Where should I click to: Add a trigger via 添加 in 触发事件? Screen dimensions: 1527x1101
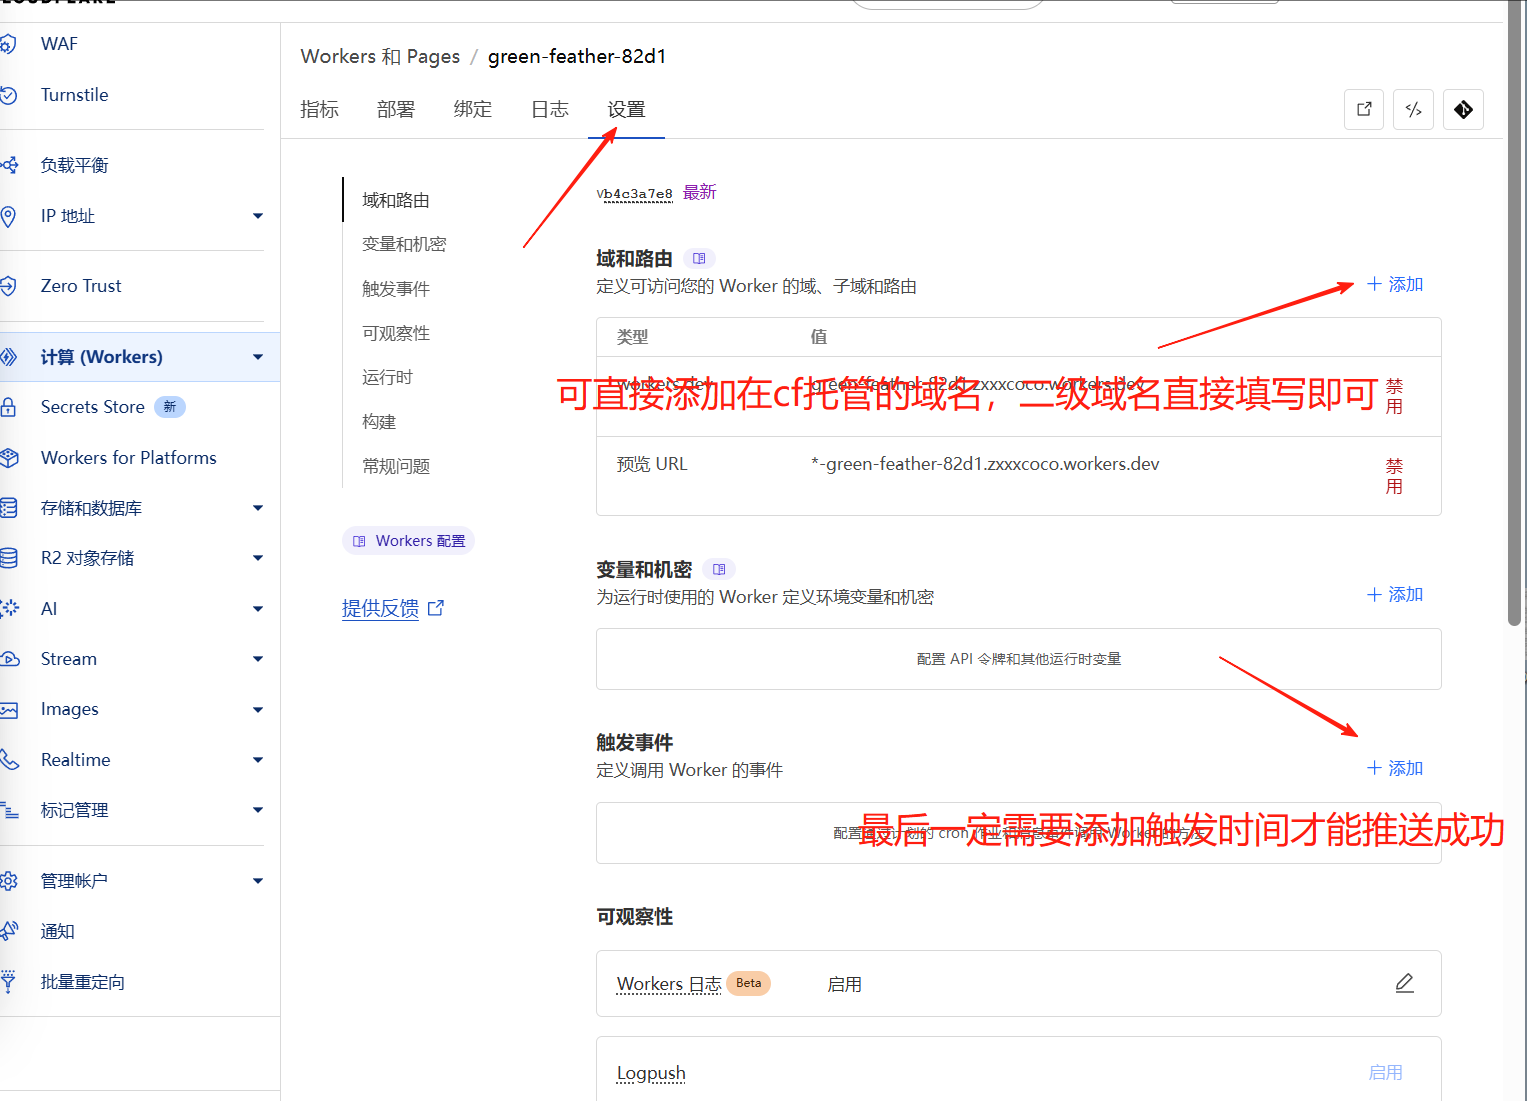pyautogui.click(x=1395, y=768)
